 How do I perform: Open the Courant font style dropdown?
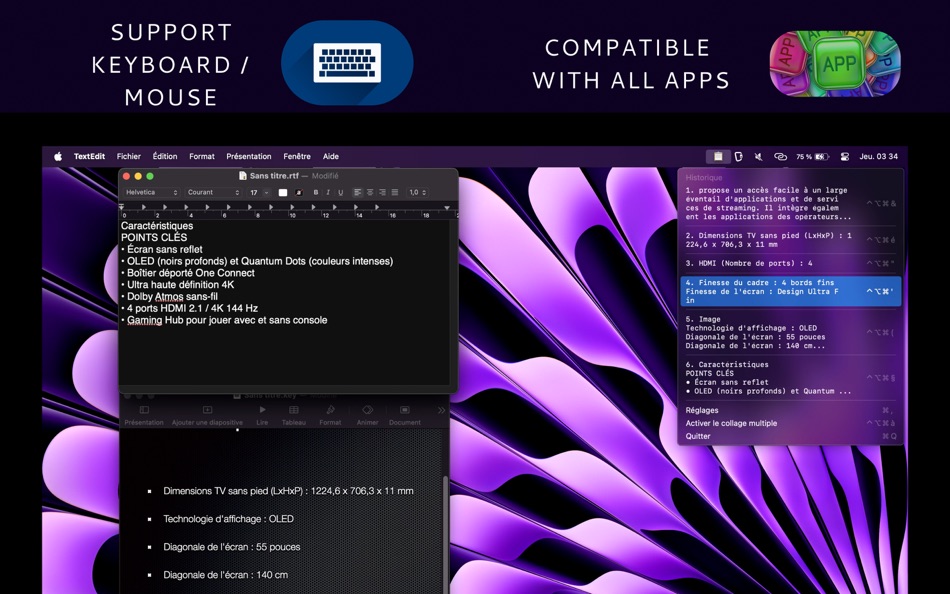(213, 192)
